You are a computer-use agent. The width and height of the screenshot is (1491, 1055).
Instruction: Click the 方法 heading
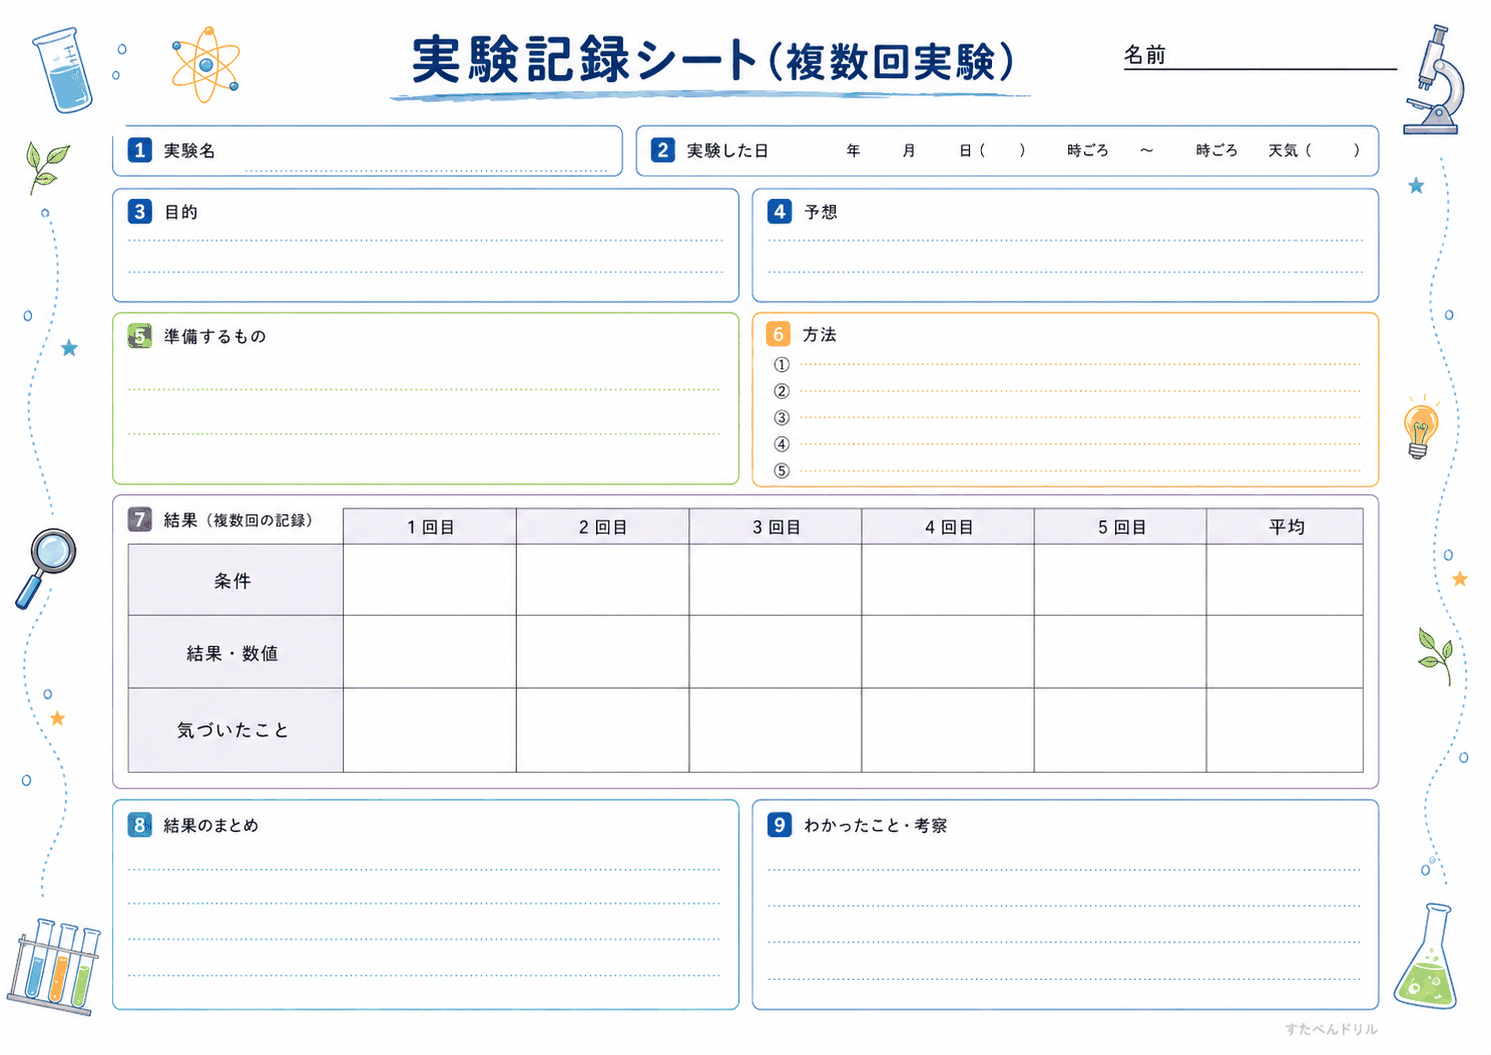pyautogui.click(x=819, y=335)
